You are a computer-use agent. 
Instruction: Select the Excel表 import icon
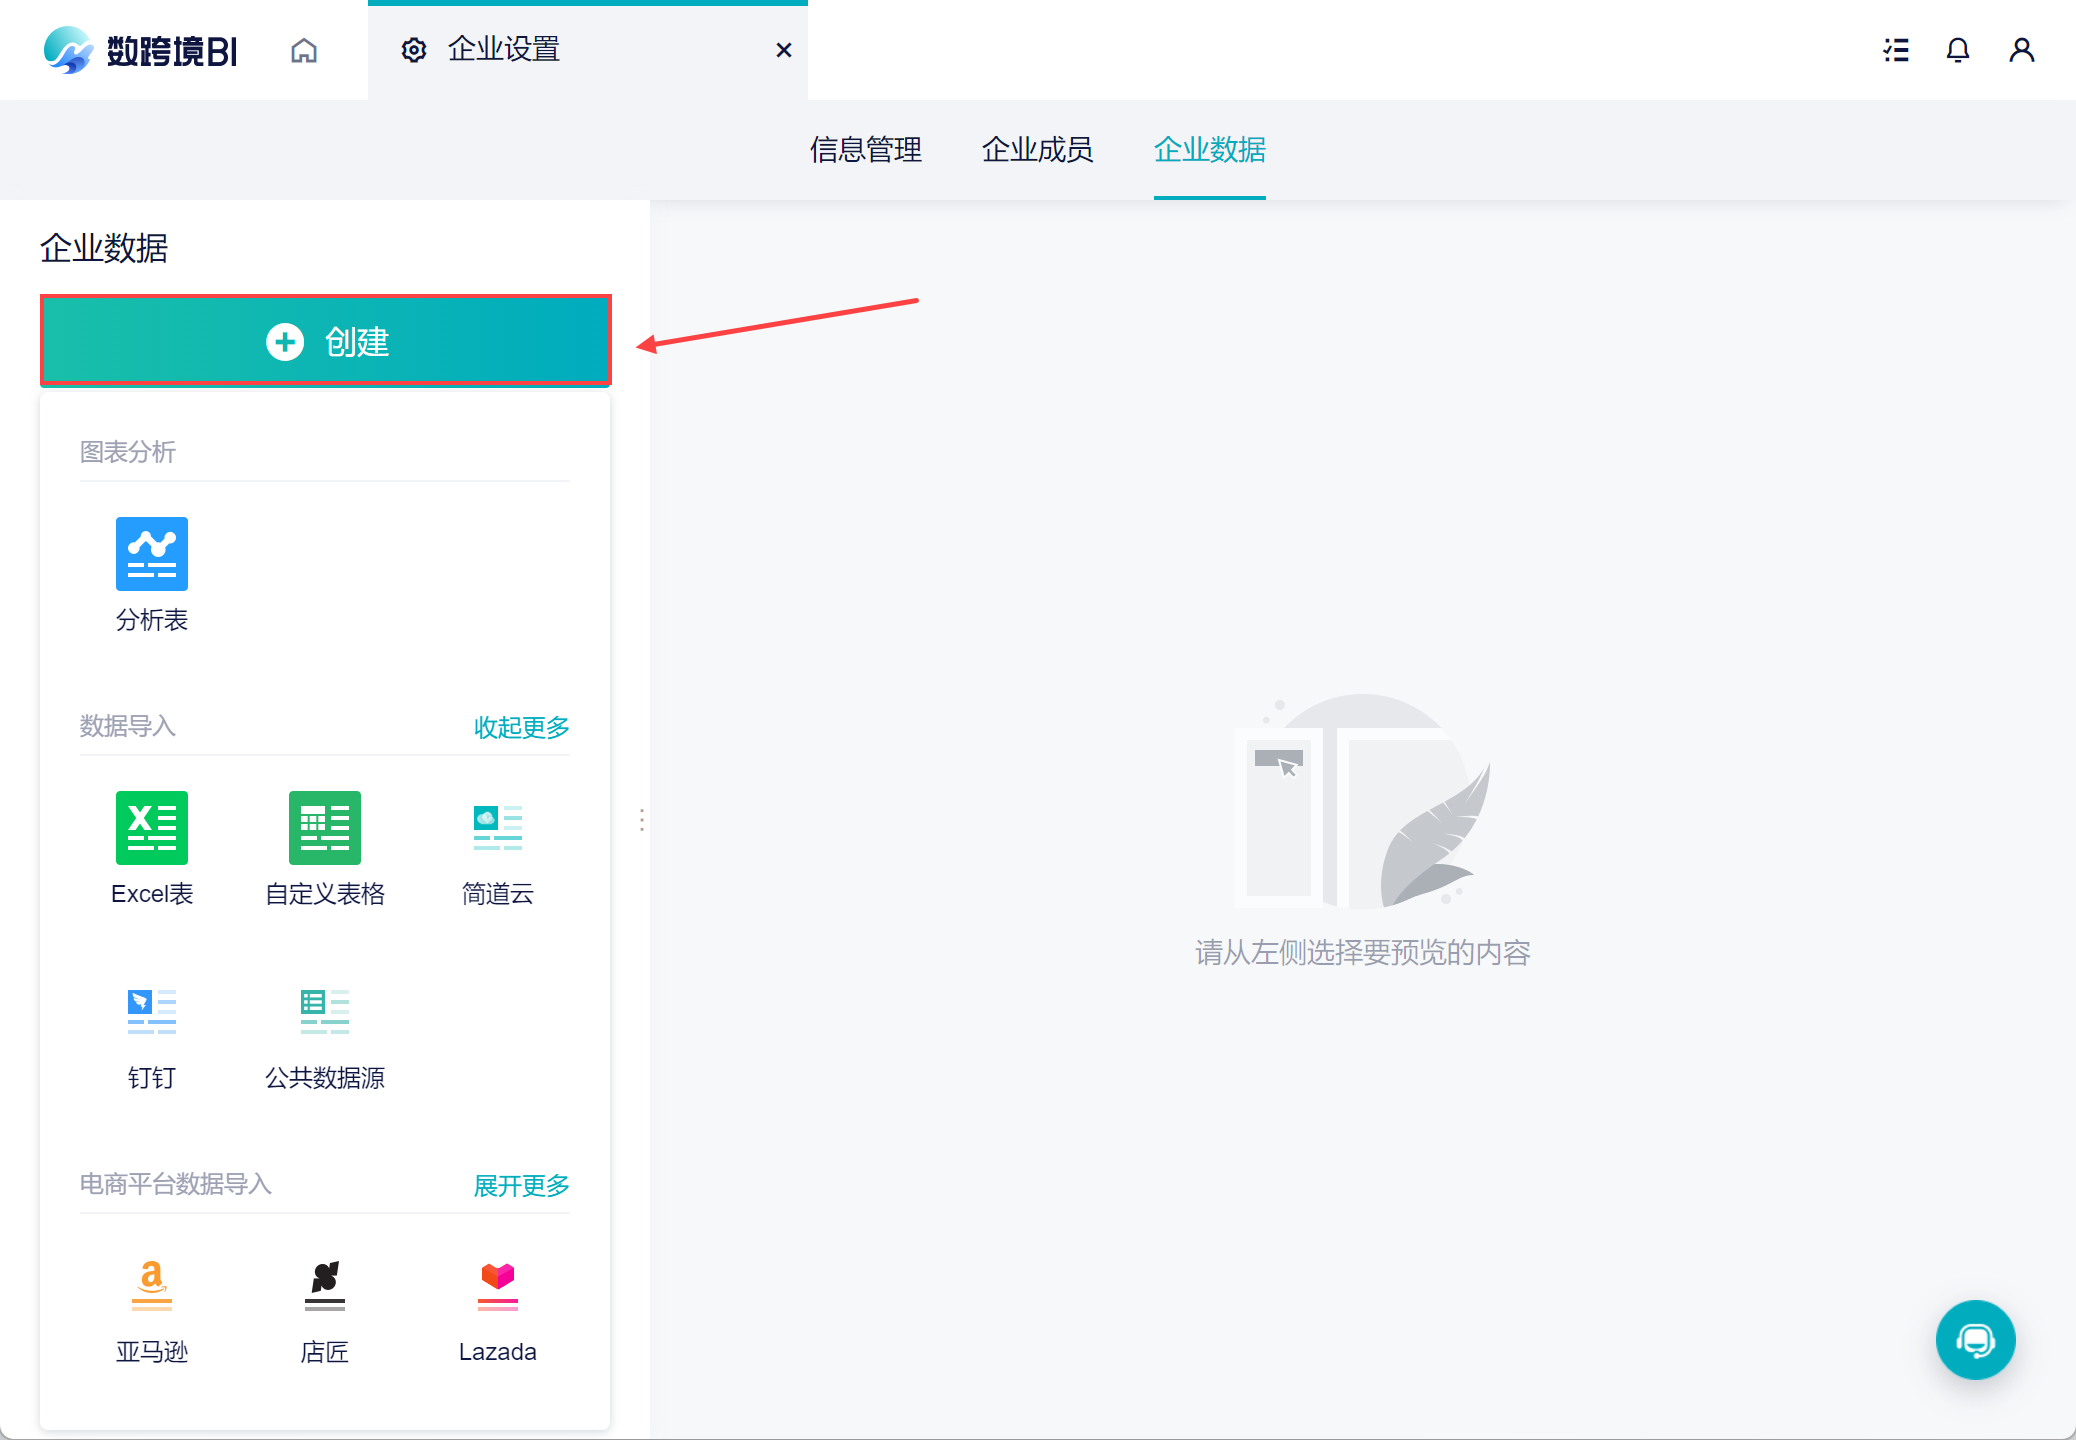pyautogui.click(x=151, y=828)
